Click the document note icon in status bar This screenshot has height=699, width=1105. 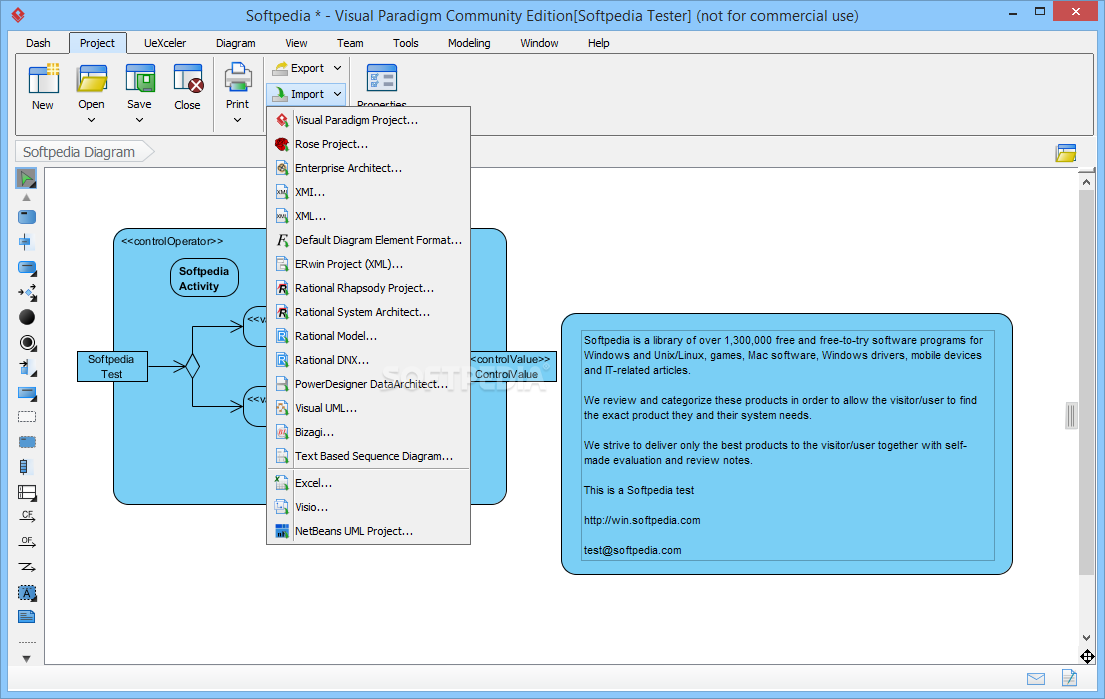click(x=1069, y=678)
